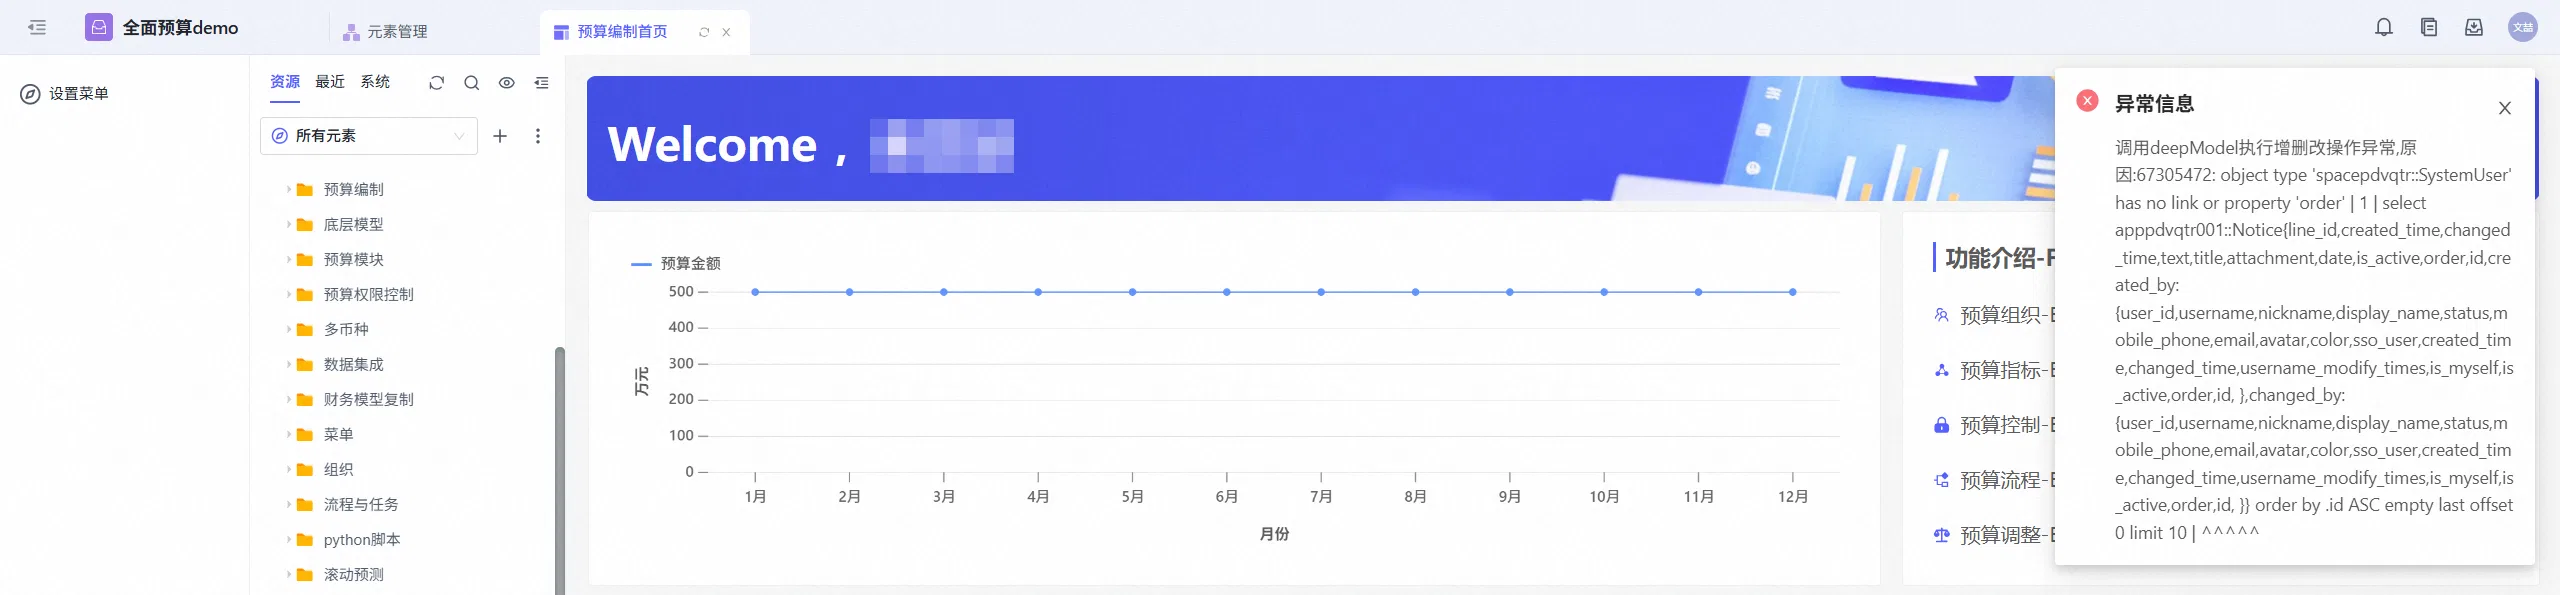Close the 异常信息 error popup
The image size is (2560, 595).
[x=2505, y=108]
